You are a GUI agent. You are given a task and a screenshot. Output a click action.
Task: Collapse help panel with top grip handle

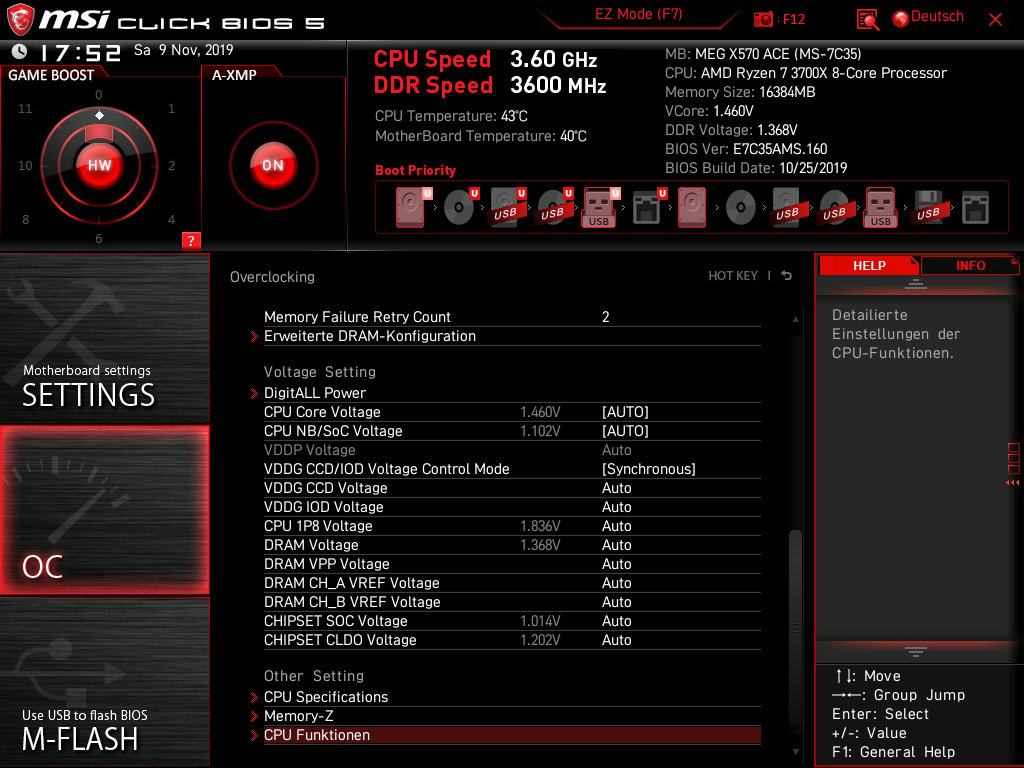pyautogui.click(x=916, y=284)
